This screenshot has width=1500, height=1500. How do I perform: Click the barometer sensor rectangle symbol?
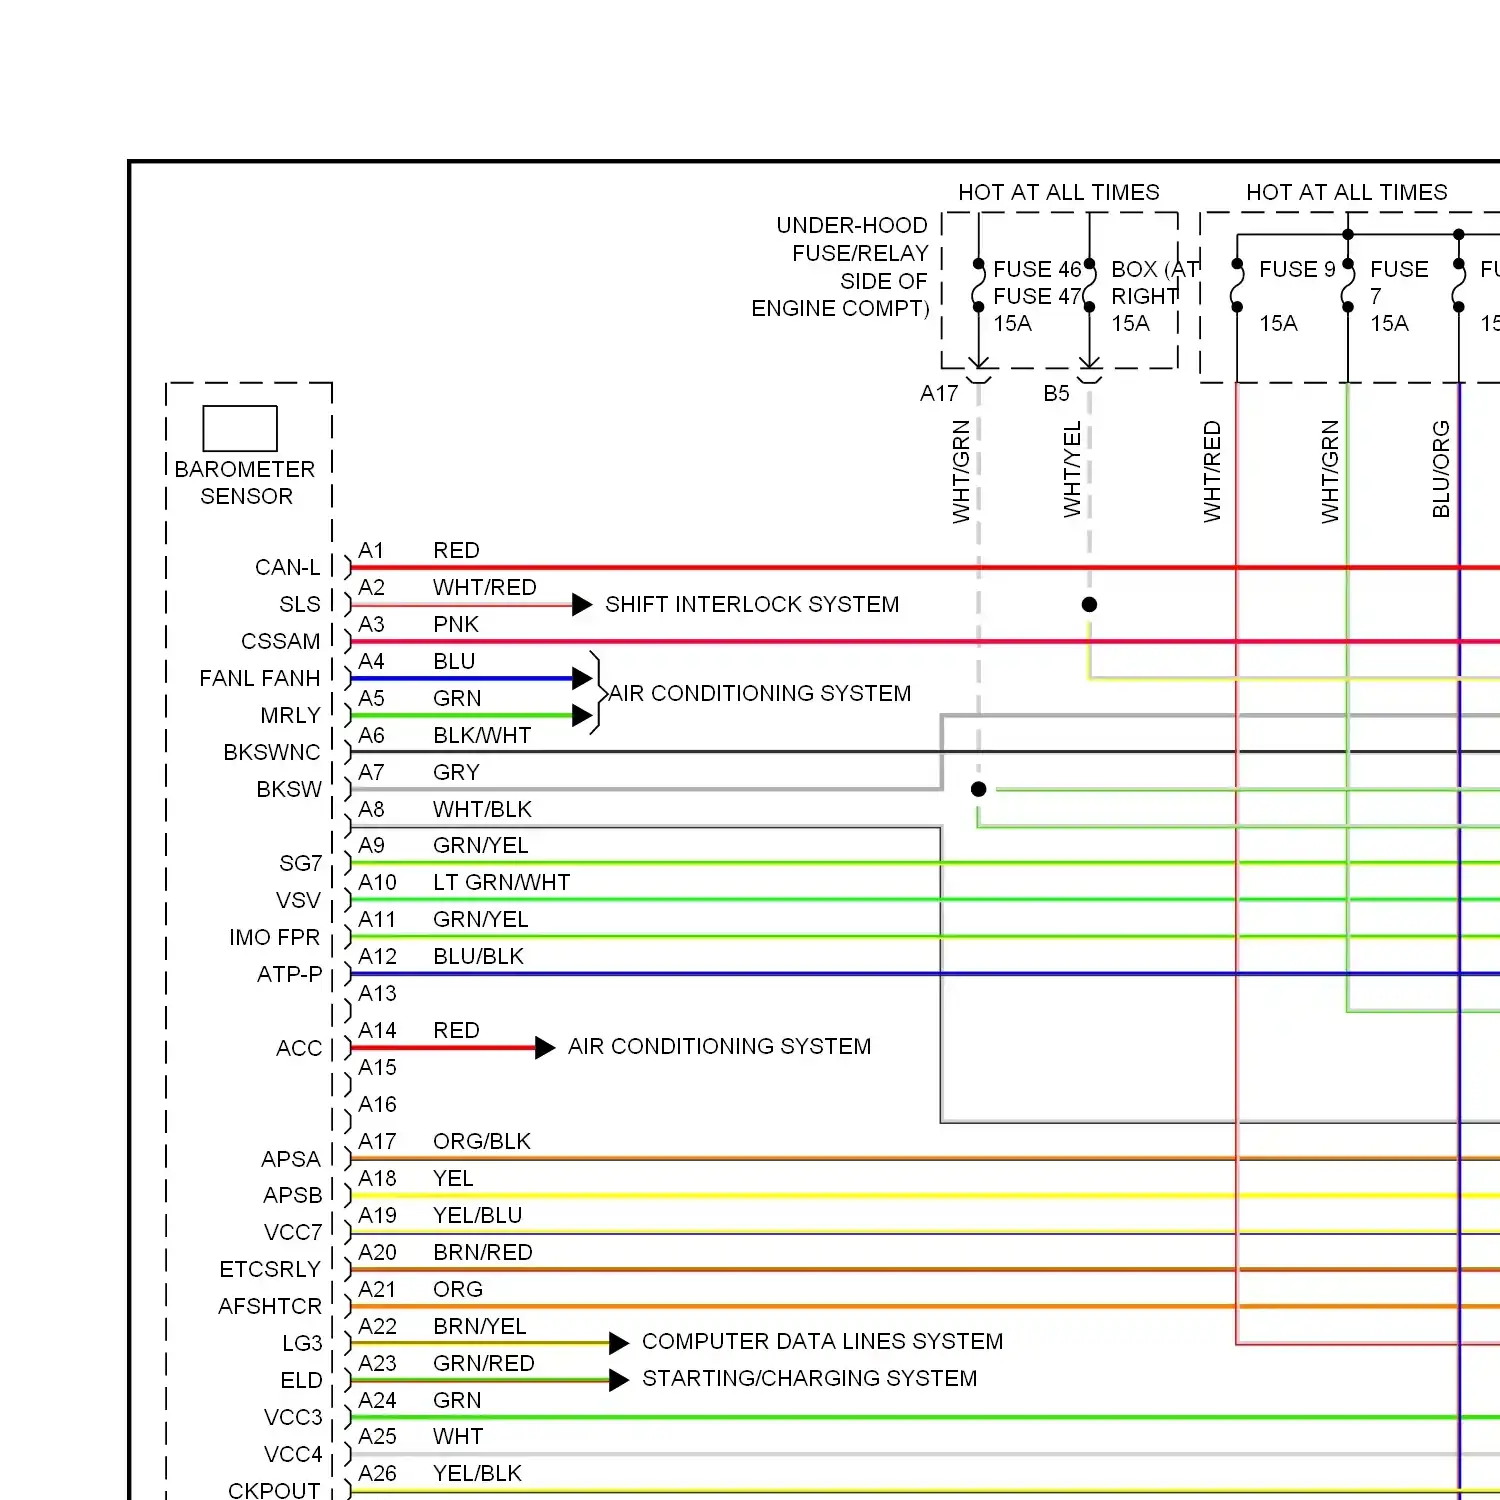pos(240,429)
